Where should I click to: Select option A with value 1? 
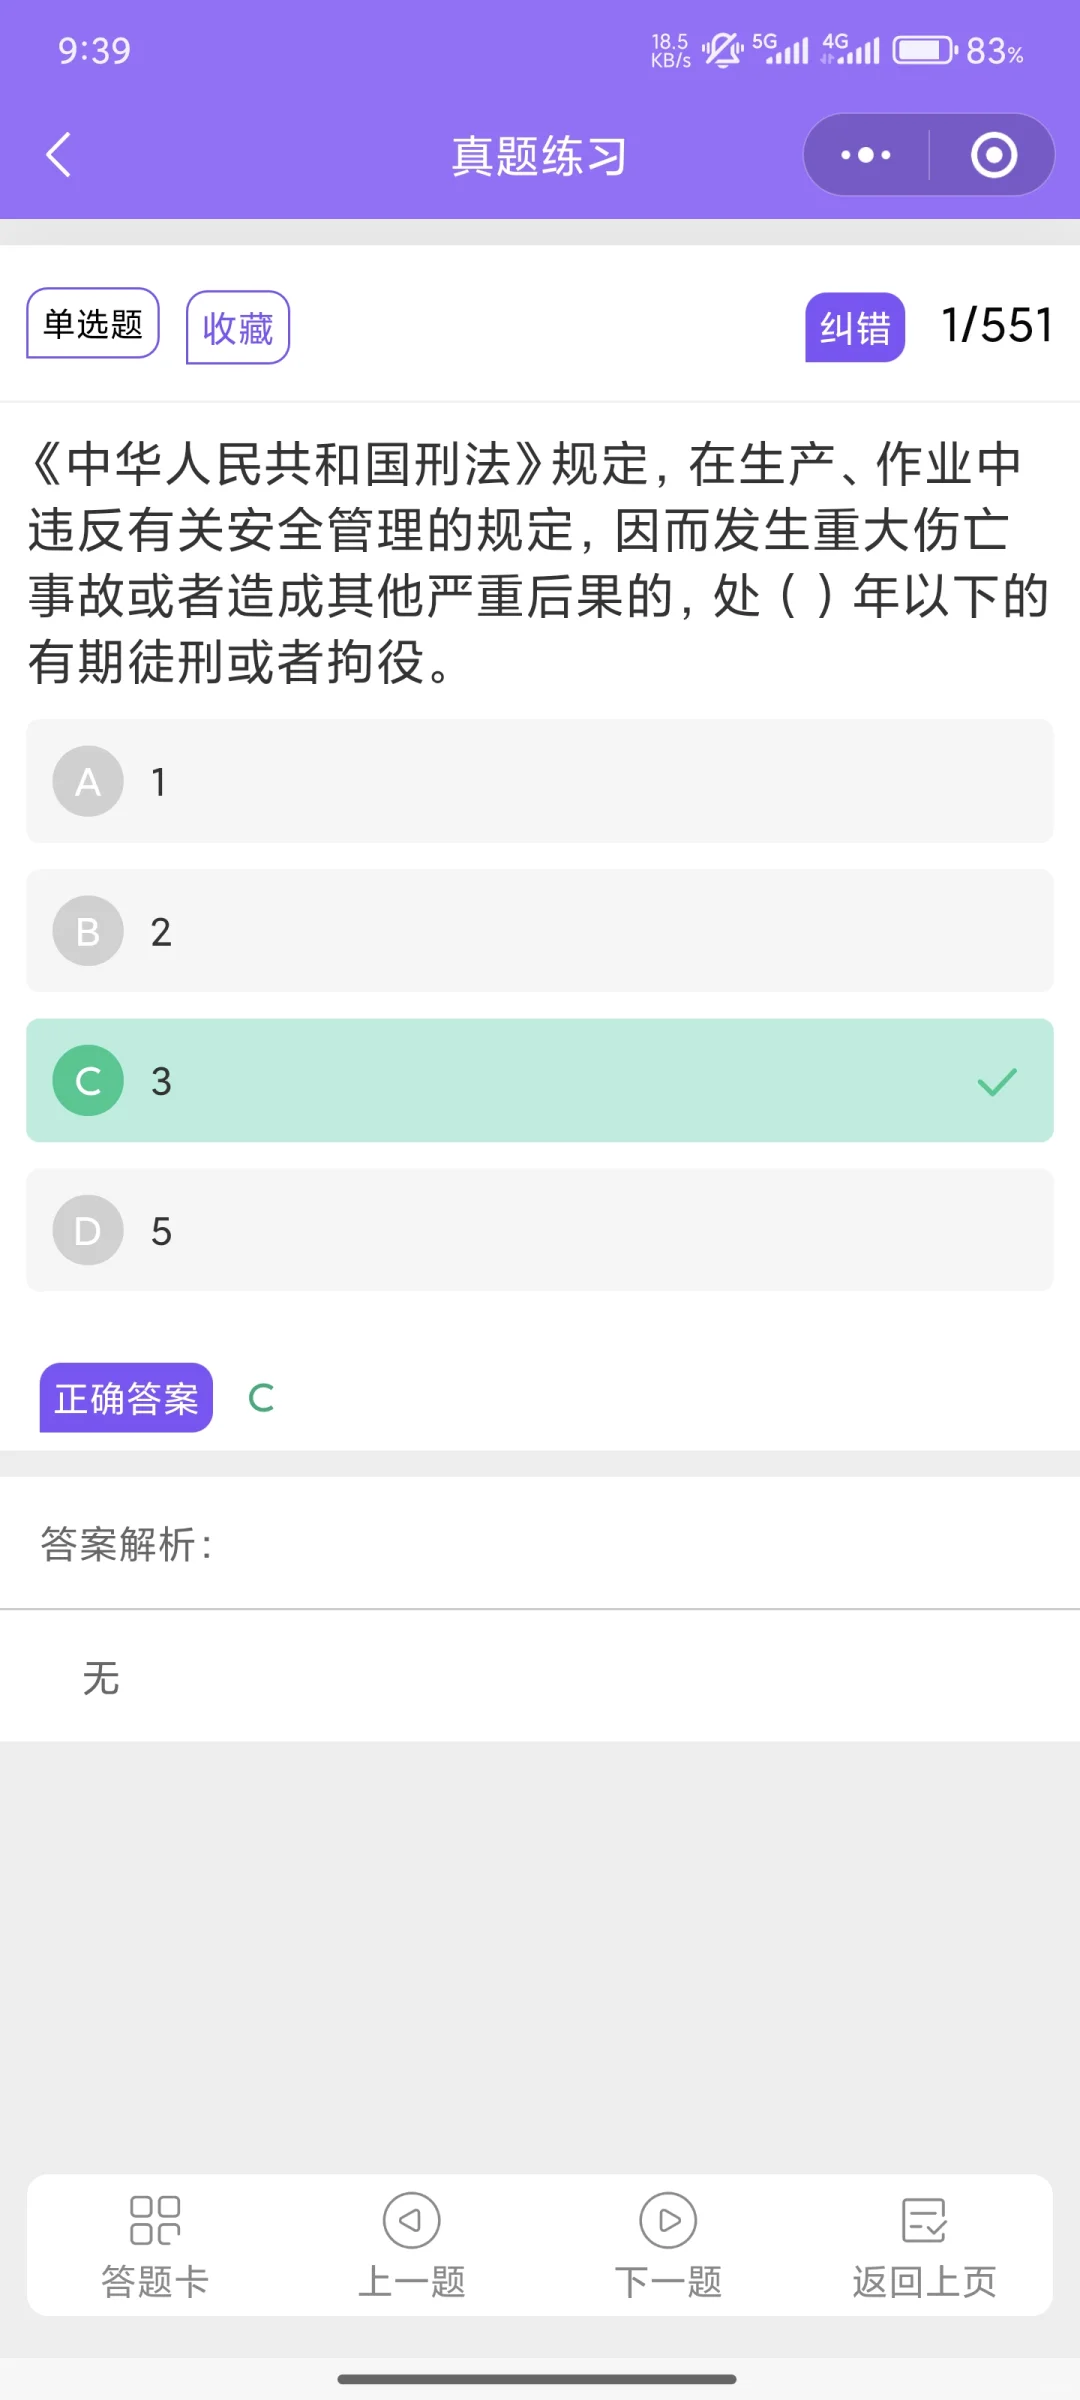[x=540, y=781]
